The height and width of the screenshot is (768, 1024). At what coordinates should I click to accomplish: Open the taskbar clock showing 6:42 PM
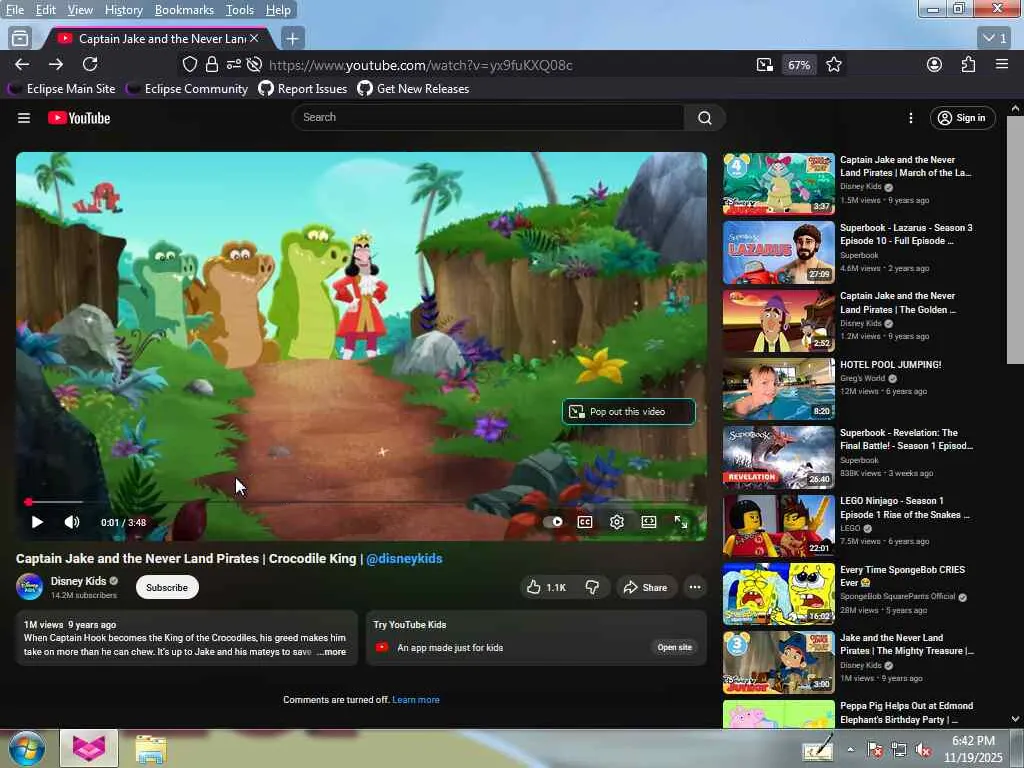(973, 749)
